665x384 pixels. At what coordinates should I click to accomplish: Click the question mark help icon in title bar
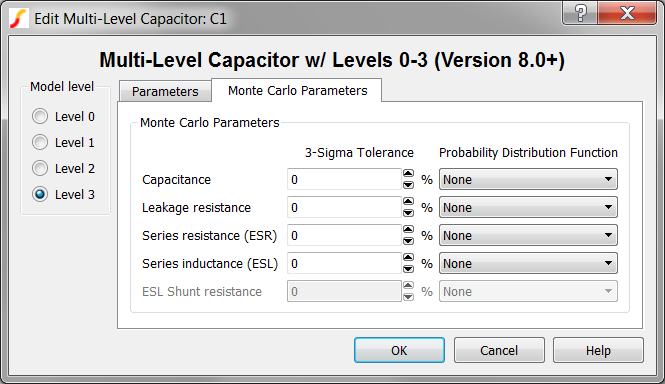pyautogui.click(x=580, y=13)
